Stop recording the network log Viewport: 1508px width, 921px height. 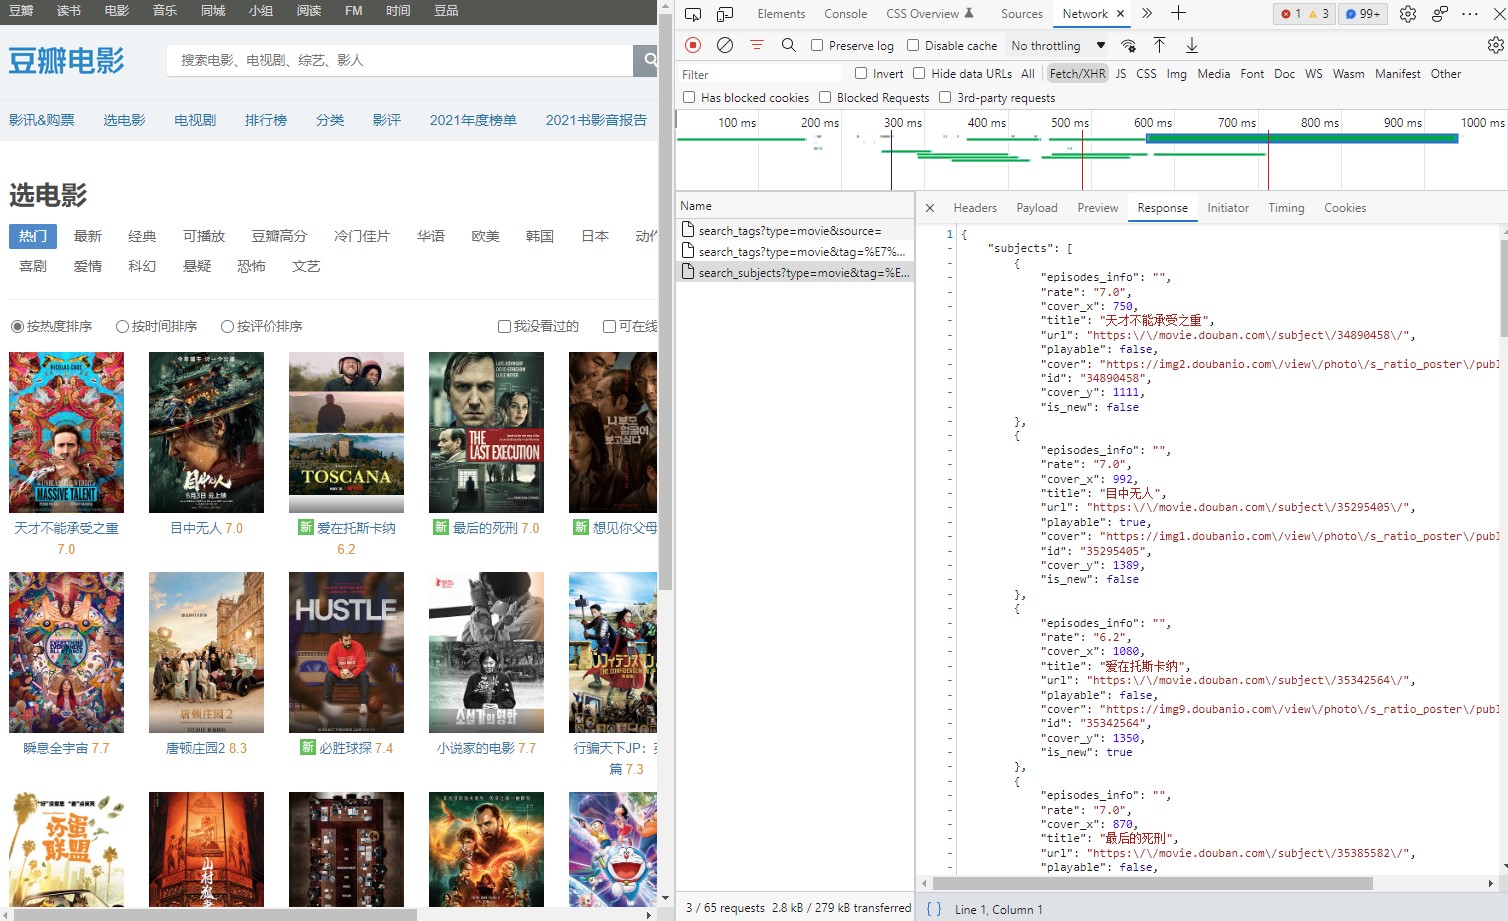pos(693,45)
